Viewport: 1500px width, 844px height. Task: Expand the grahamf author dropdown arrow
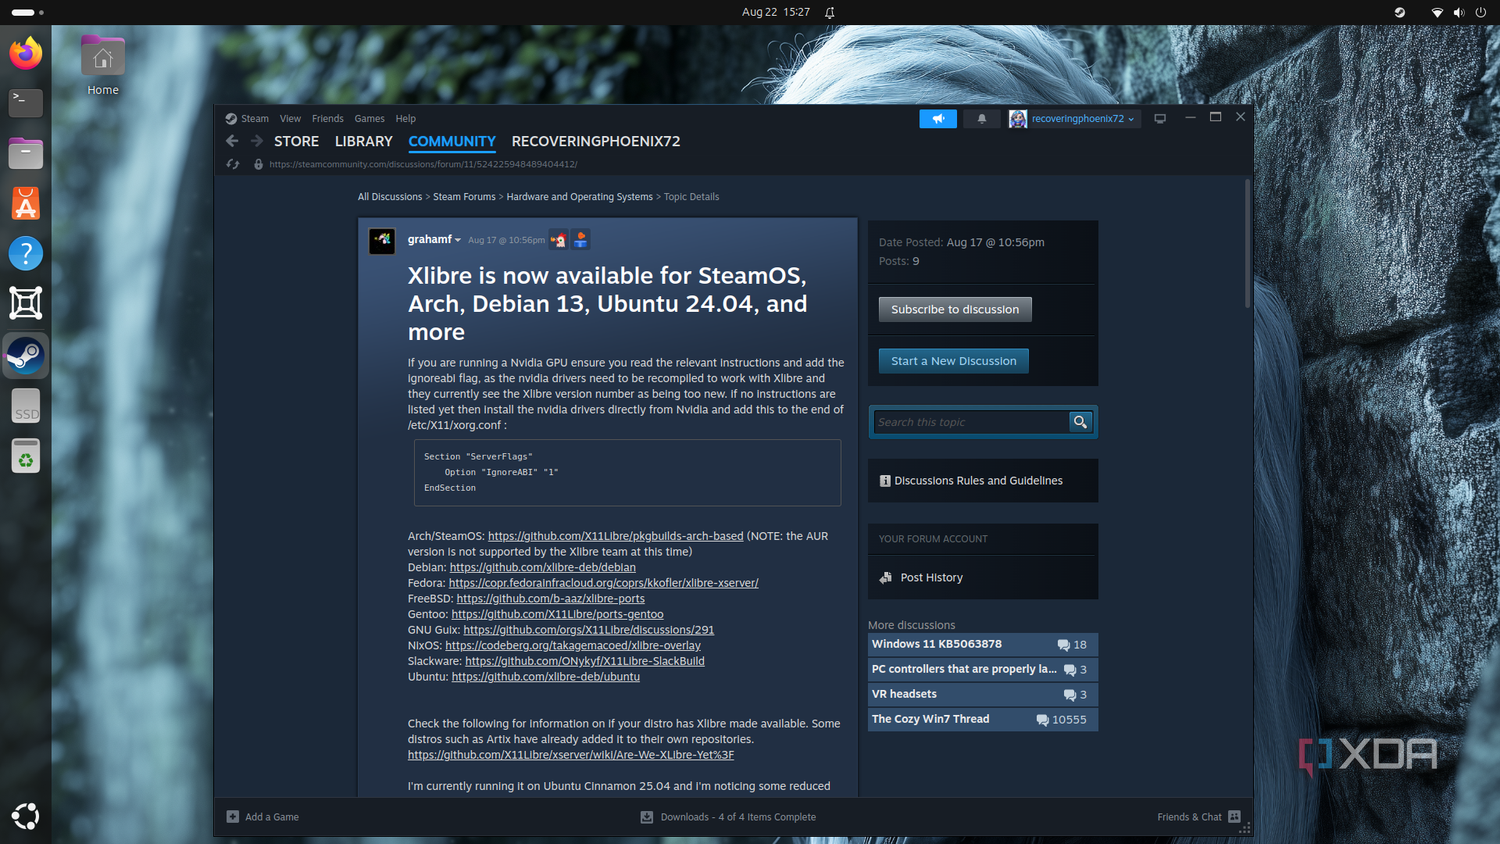(458, 240)
